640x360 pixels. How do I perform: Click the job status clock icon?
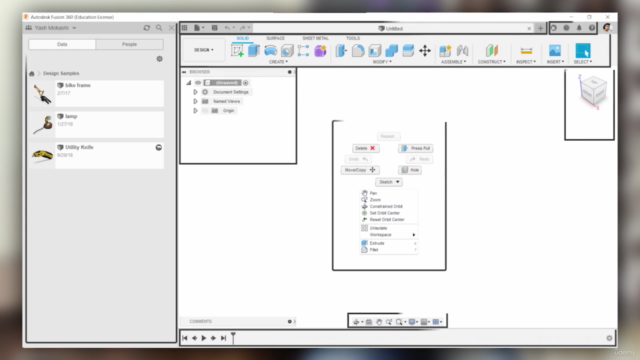coord(566,28)
